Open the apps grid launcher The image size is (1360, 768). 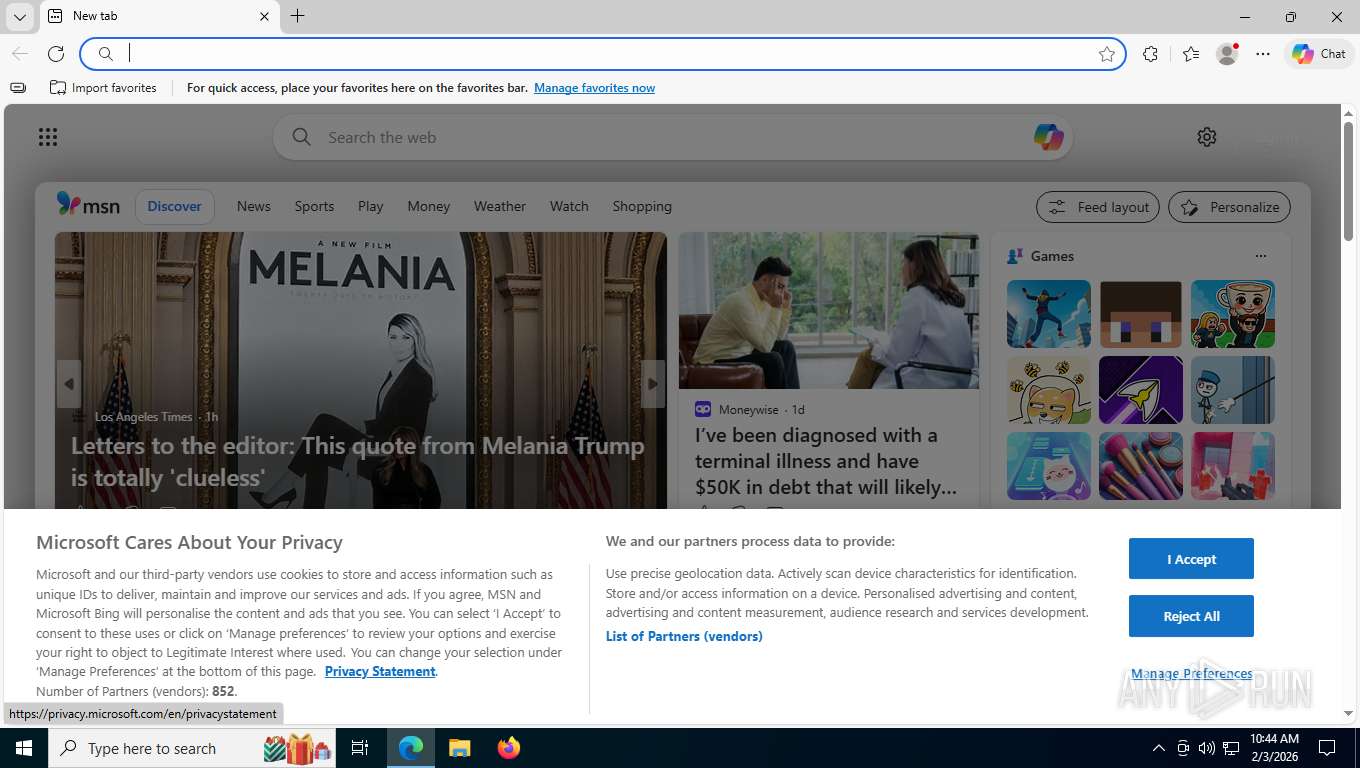pyautogui.click(x=48, y=137)
